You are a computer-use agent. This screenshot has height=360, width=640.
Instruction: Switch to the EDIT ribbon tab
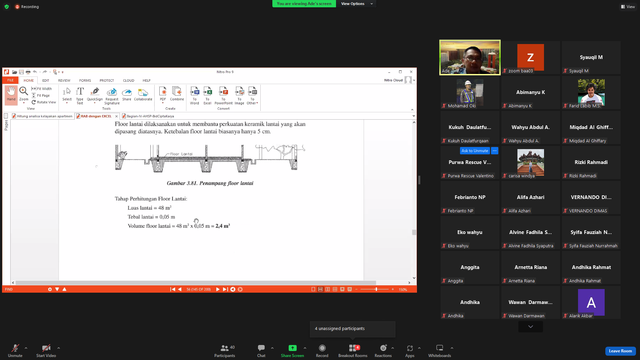(46, 80)
